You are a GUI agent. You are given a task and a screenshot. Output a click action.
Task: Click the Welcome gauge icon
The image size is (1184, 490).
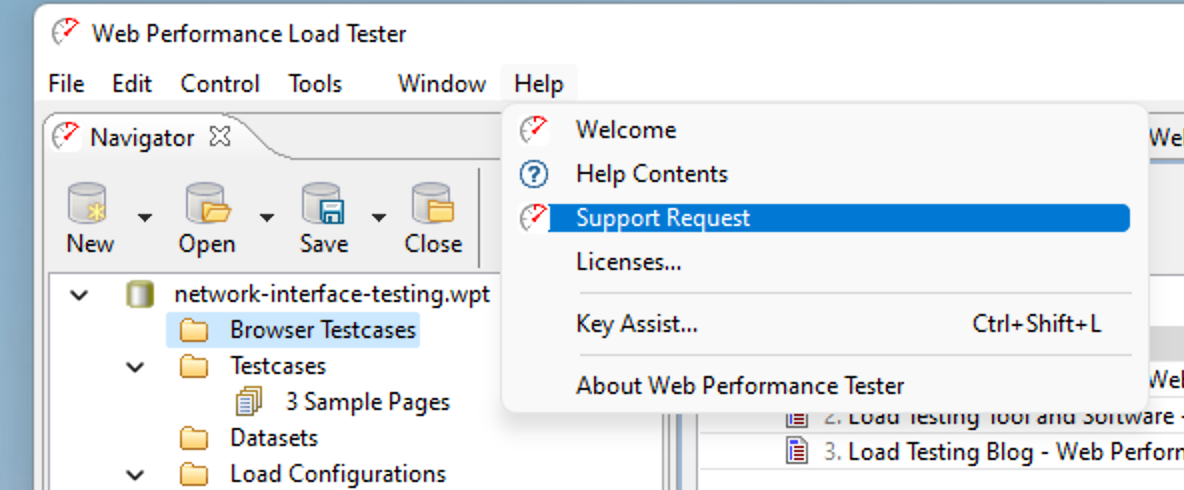pos(533,130)
